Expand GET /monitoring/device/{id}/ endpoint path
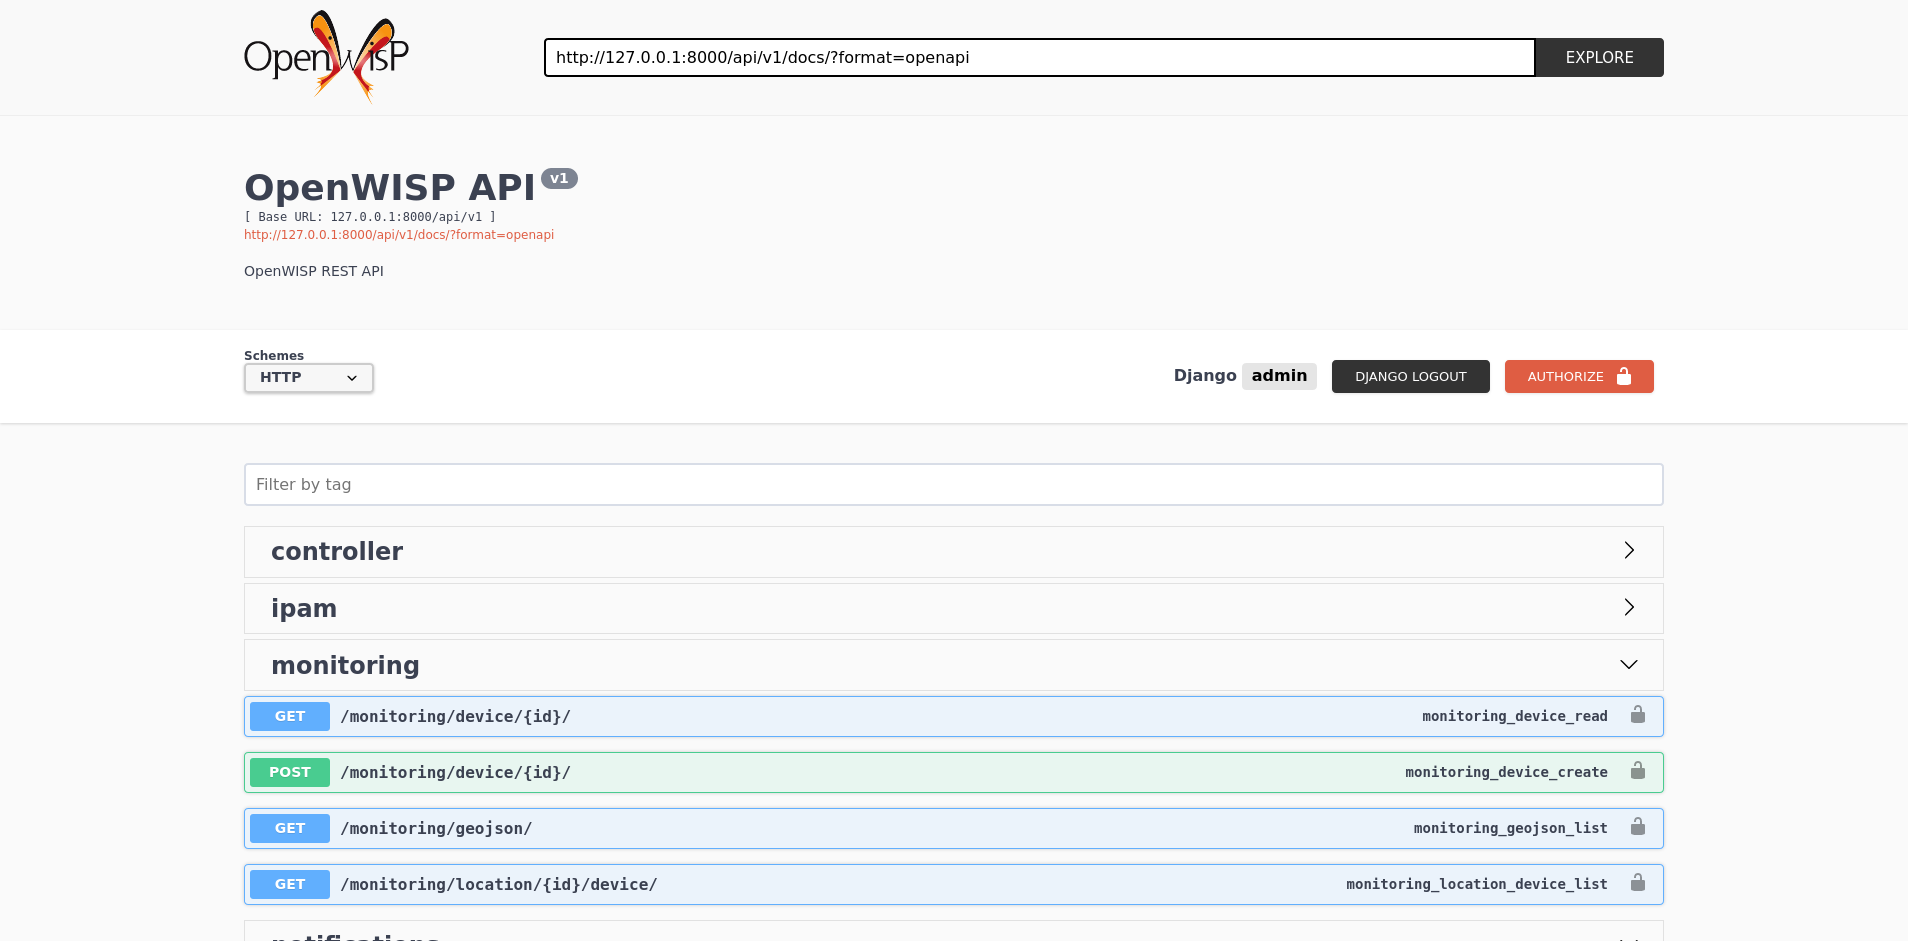Screen dimensions: 1908x941 click(456, 717)
